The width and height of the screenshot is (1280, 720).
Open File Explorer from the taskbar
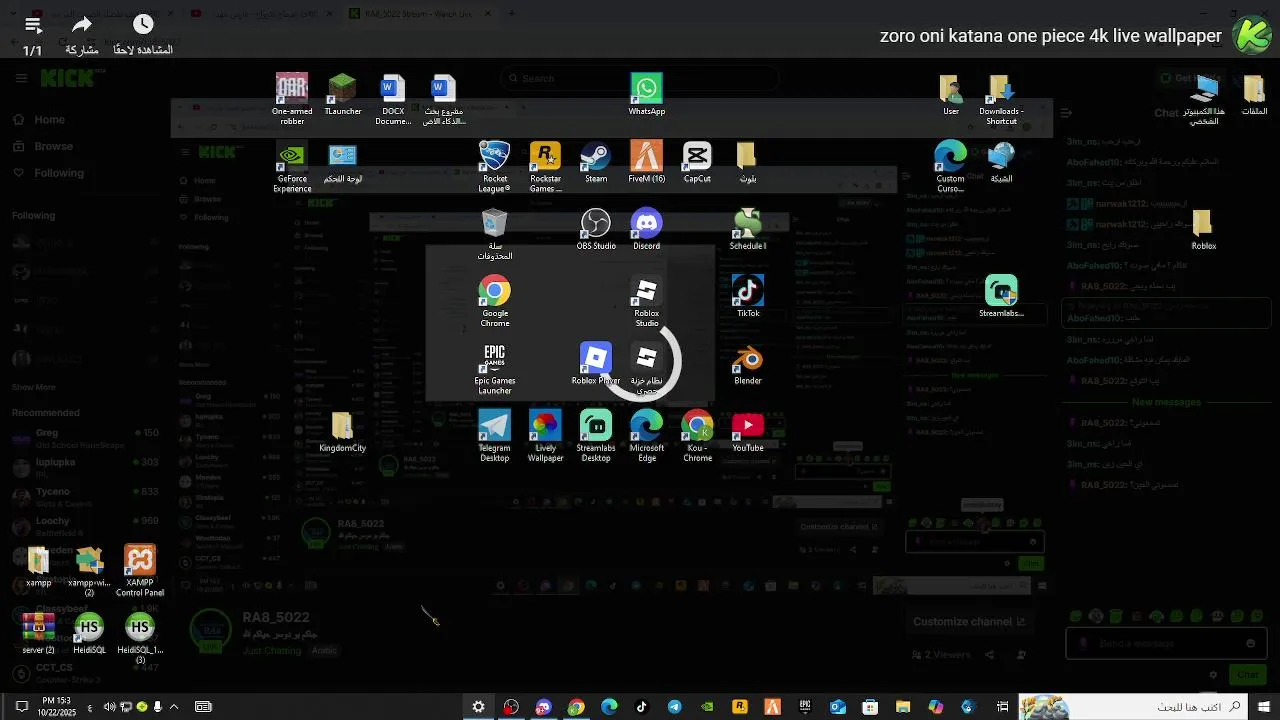point(902,707)
